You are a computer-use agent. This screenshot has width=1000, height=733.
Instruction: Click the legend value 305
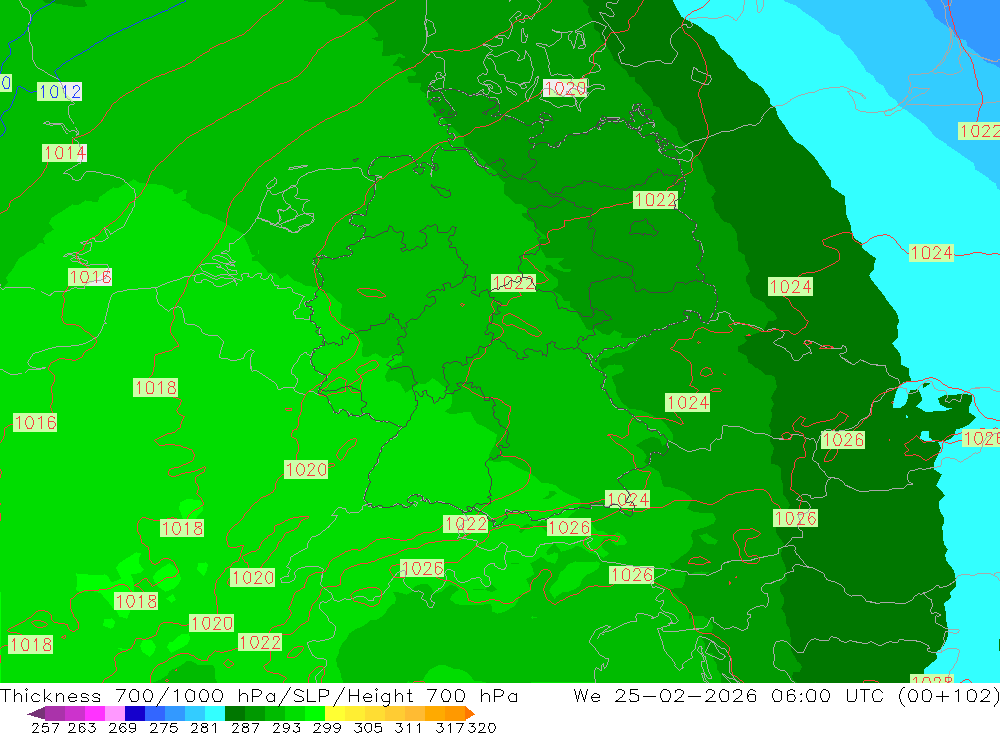click(368, 728)
